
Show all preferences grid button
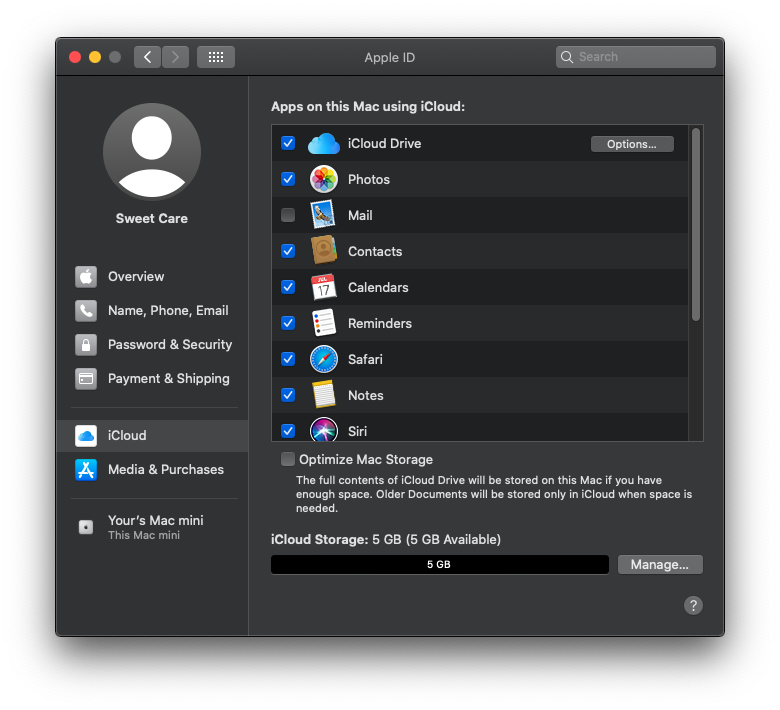pyautogui.click(x=215, y=57)
